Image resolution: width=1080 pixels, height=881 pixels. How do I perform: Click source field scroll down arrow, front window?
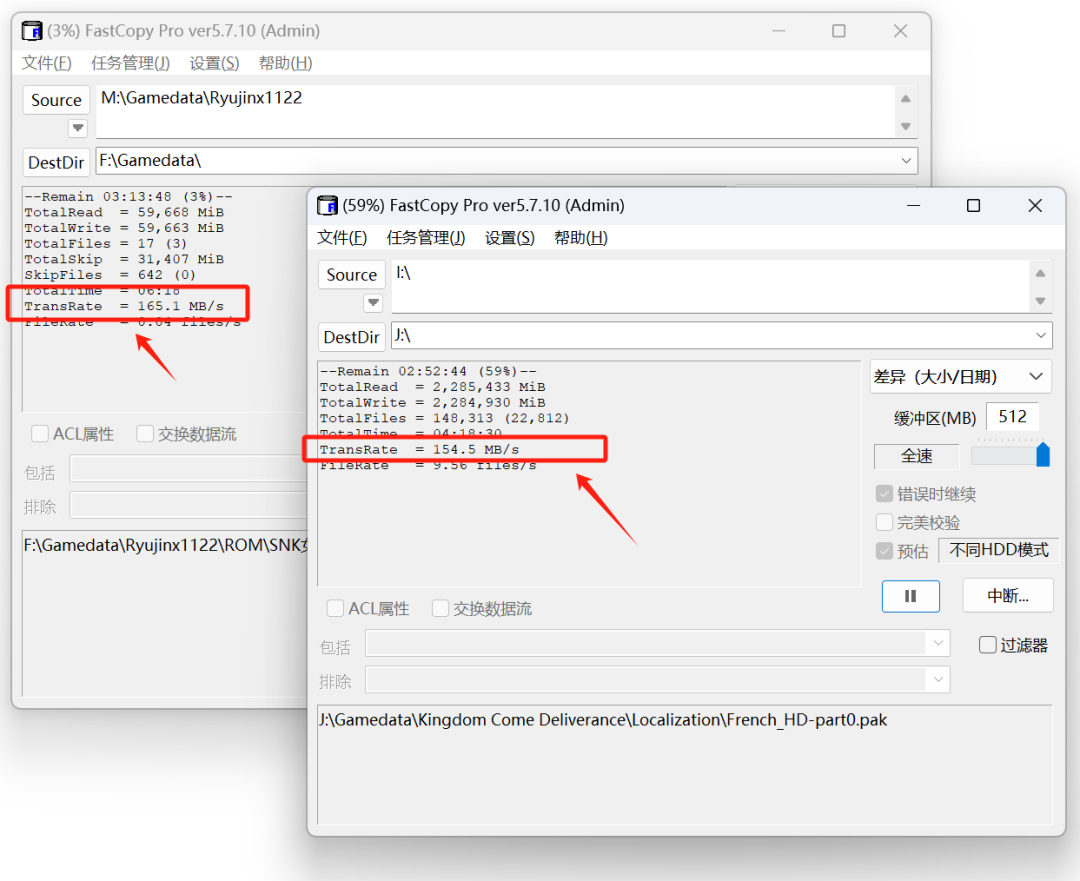click(1040, 301)
